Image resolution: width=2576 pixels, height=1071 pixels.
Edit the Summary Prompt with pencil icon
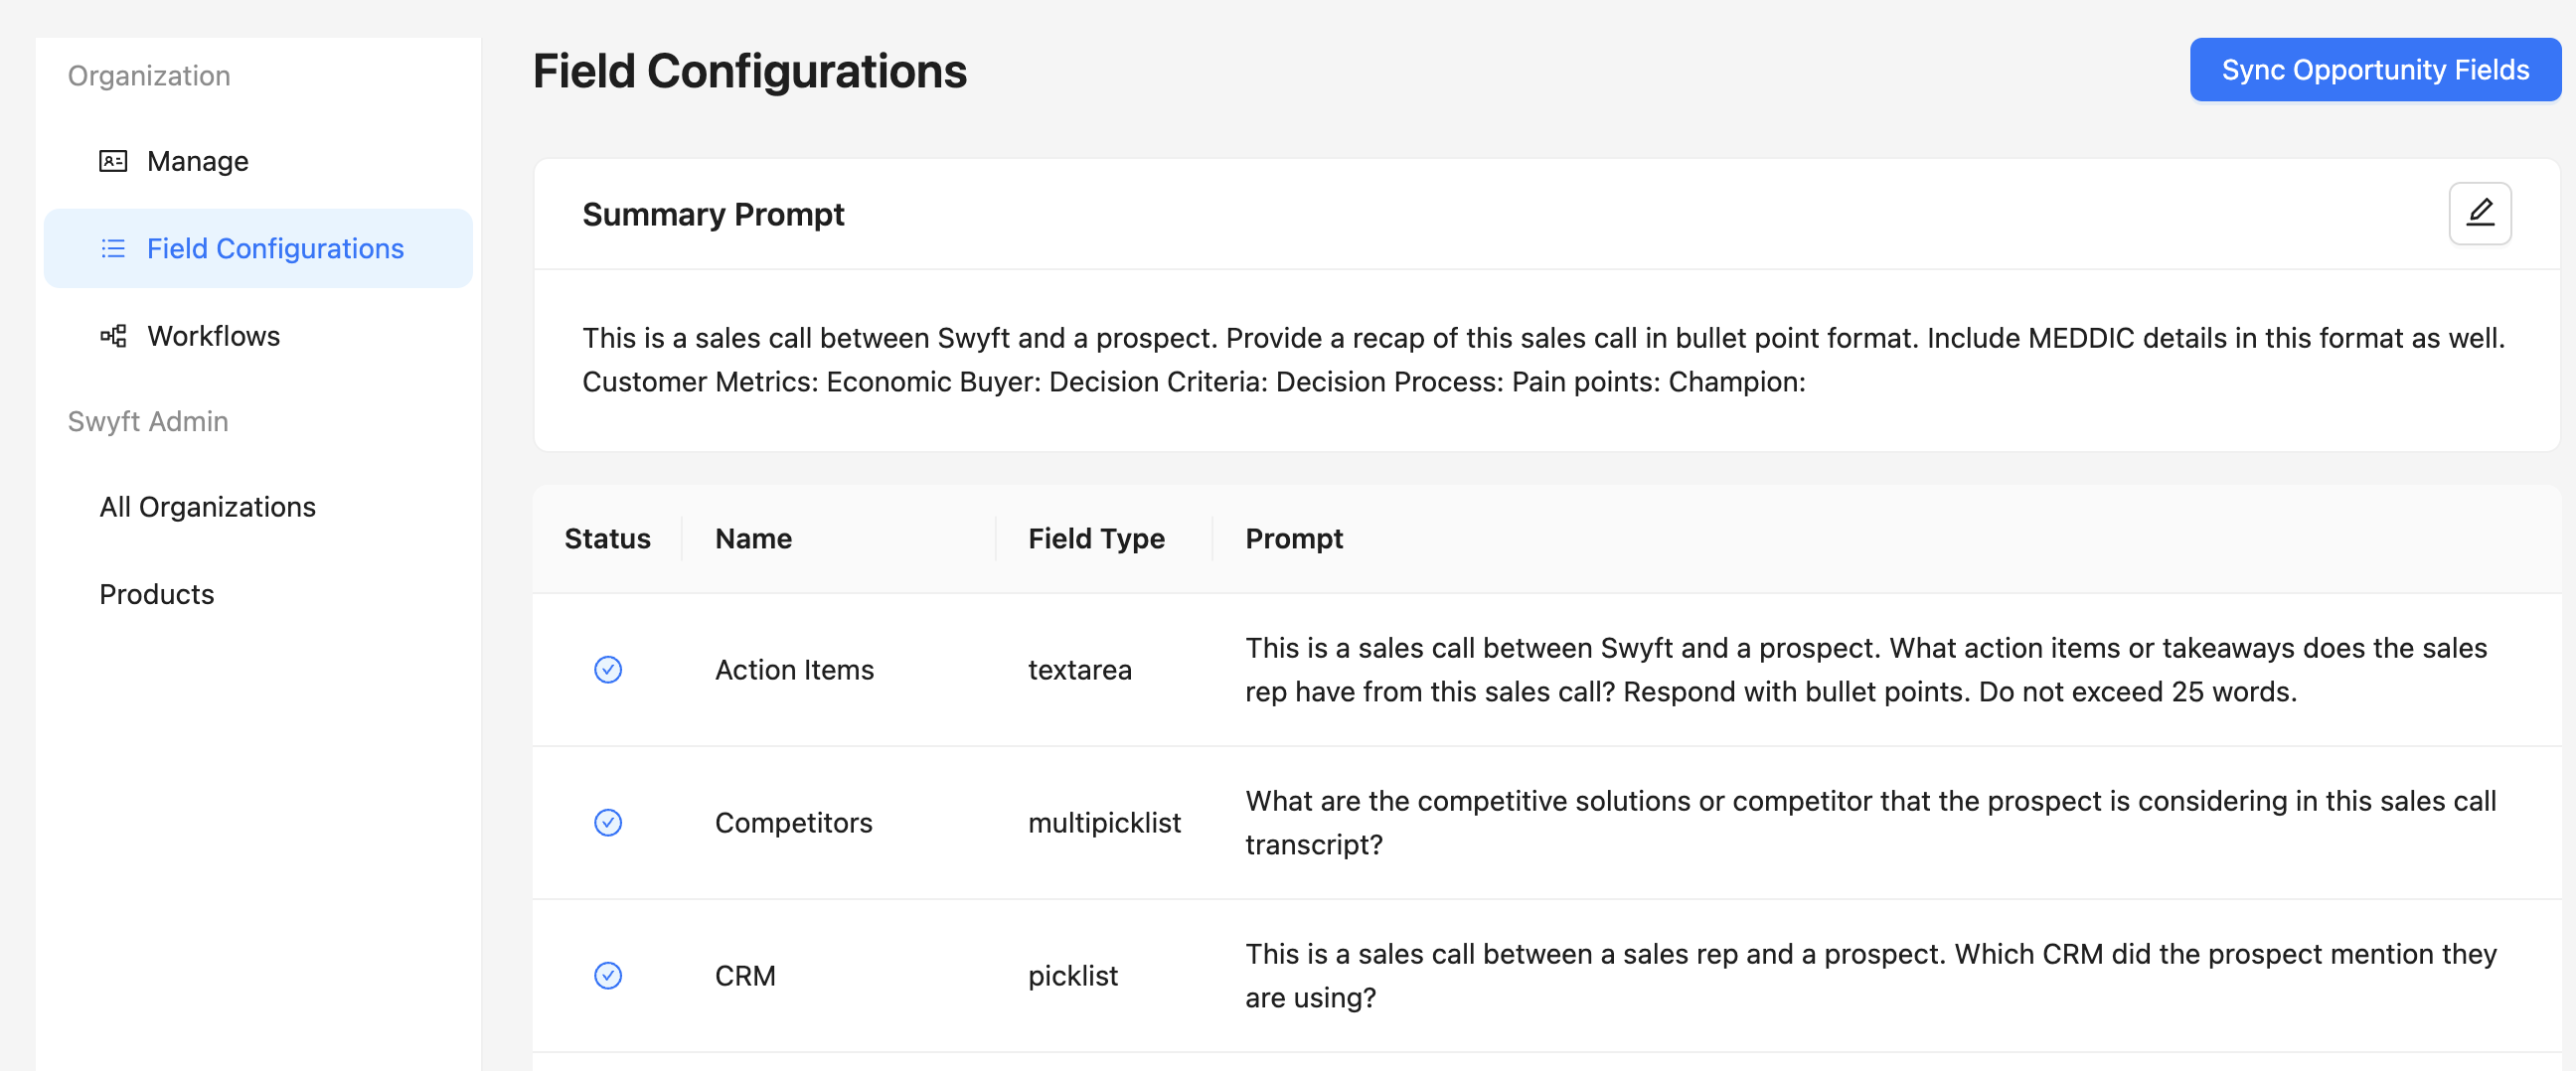2478,213
